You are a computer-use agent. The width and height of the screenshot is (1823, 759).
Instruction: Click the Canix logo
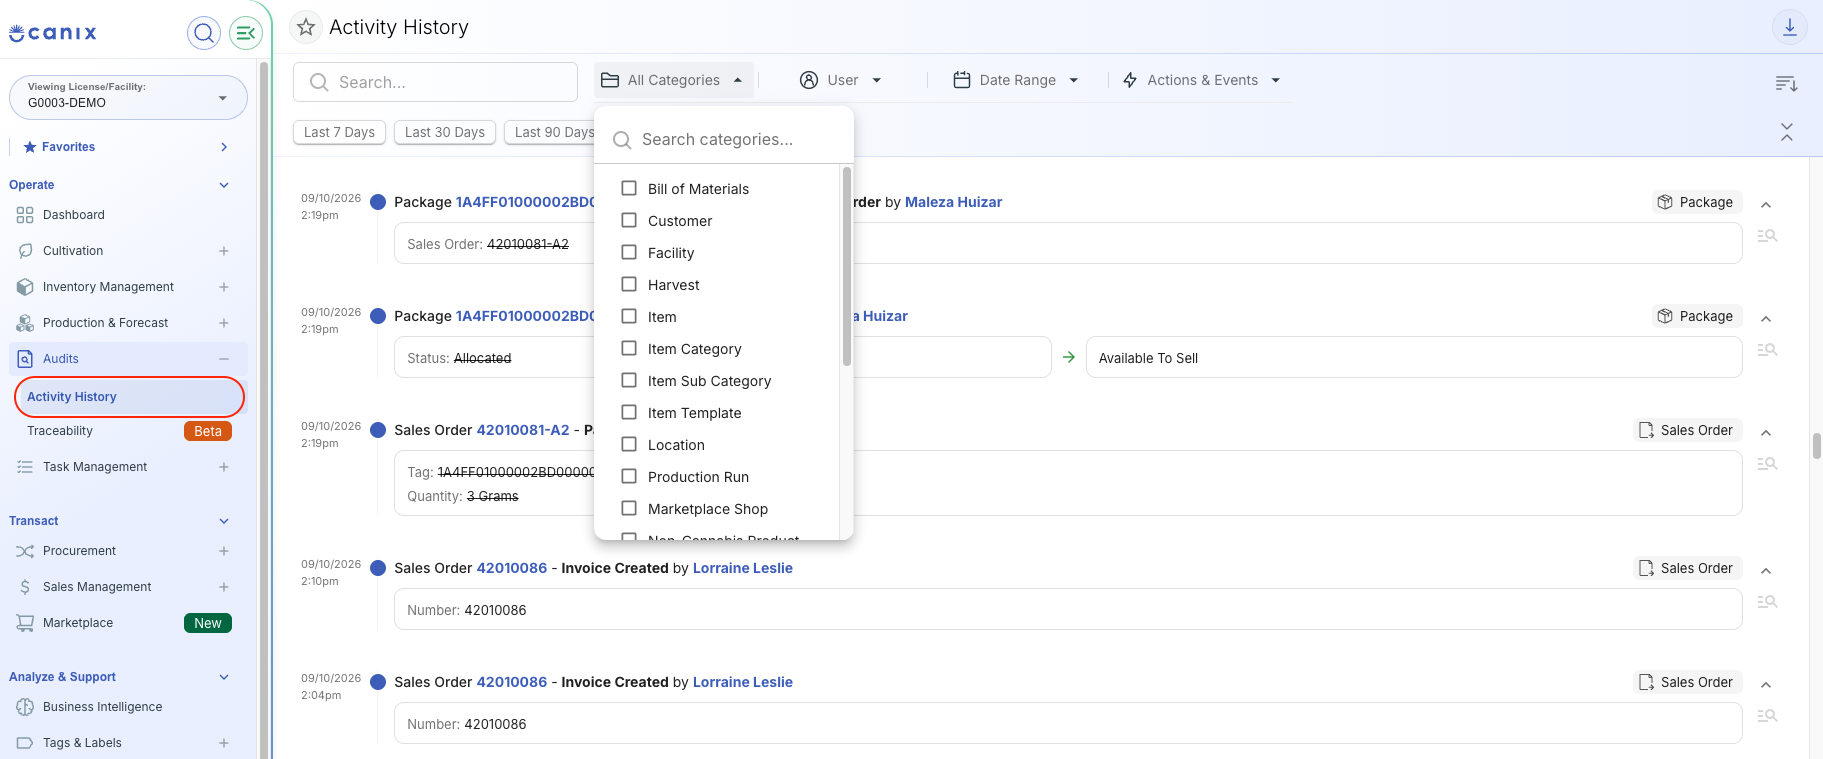(x=53, y=33)
